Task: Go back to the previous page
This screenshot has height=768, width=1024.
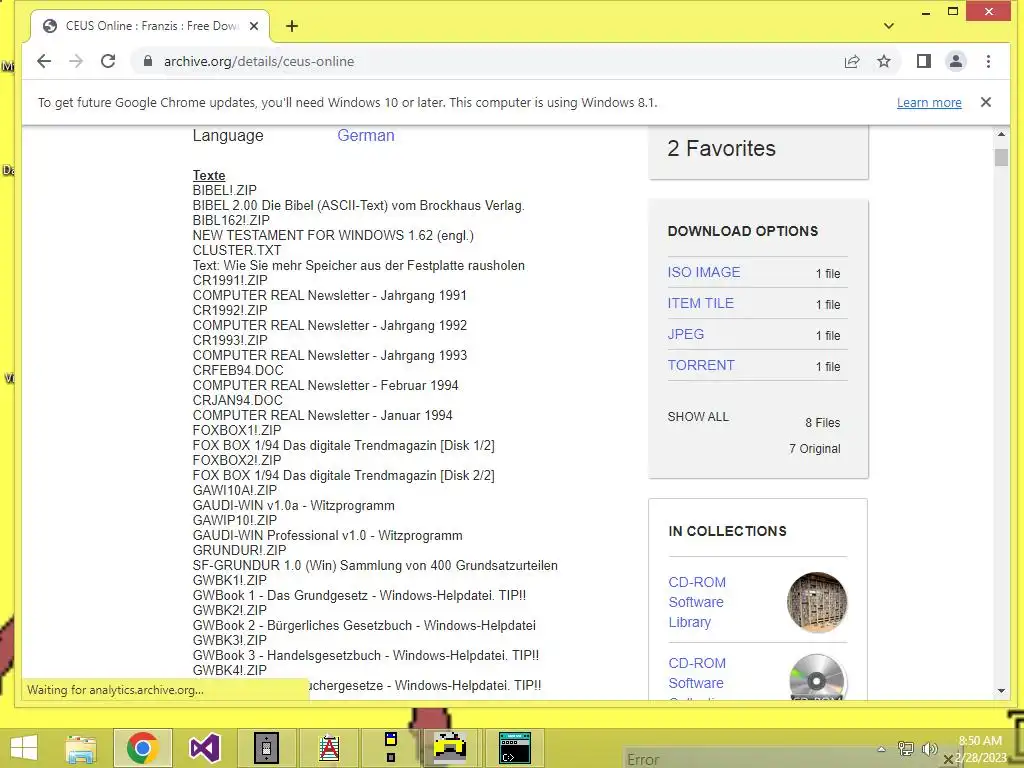Action: [x=44, y=61]
